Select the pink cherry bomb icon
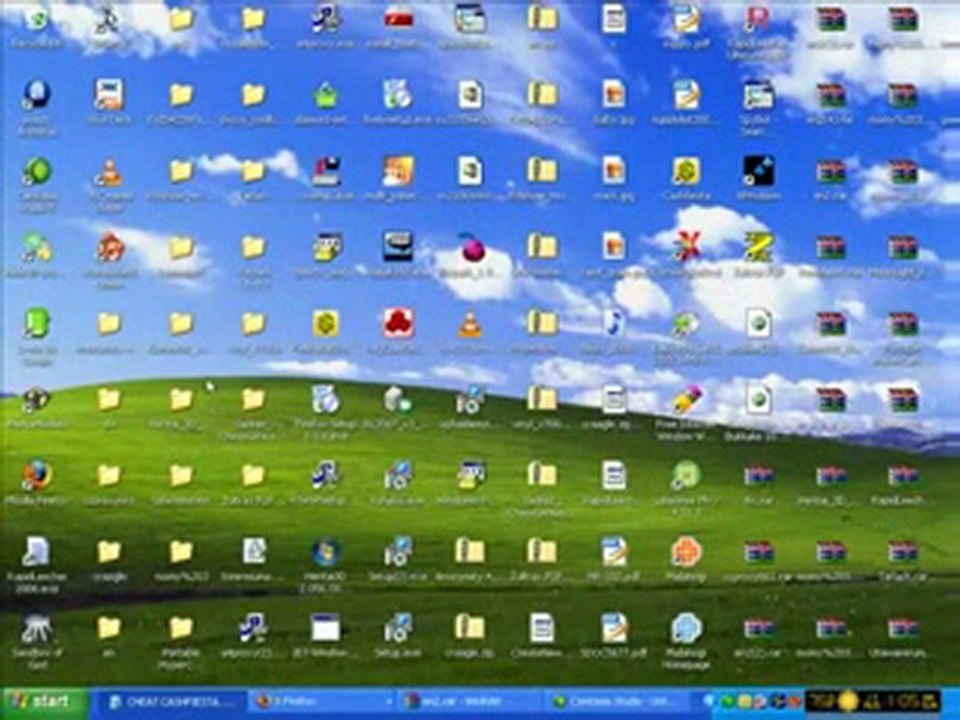The image size is (960, 720). 471,247
